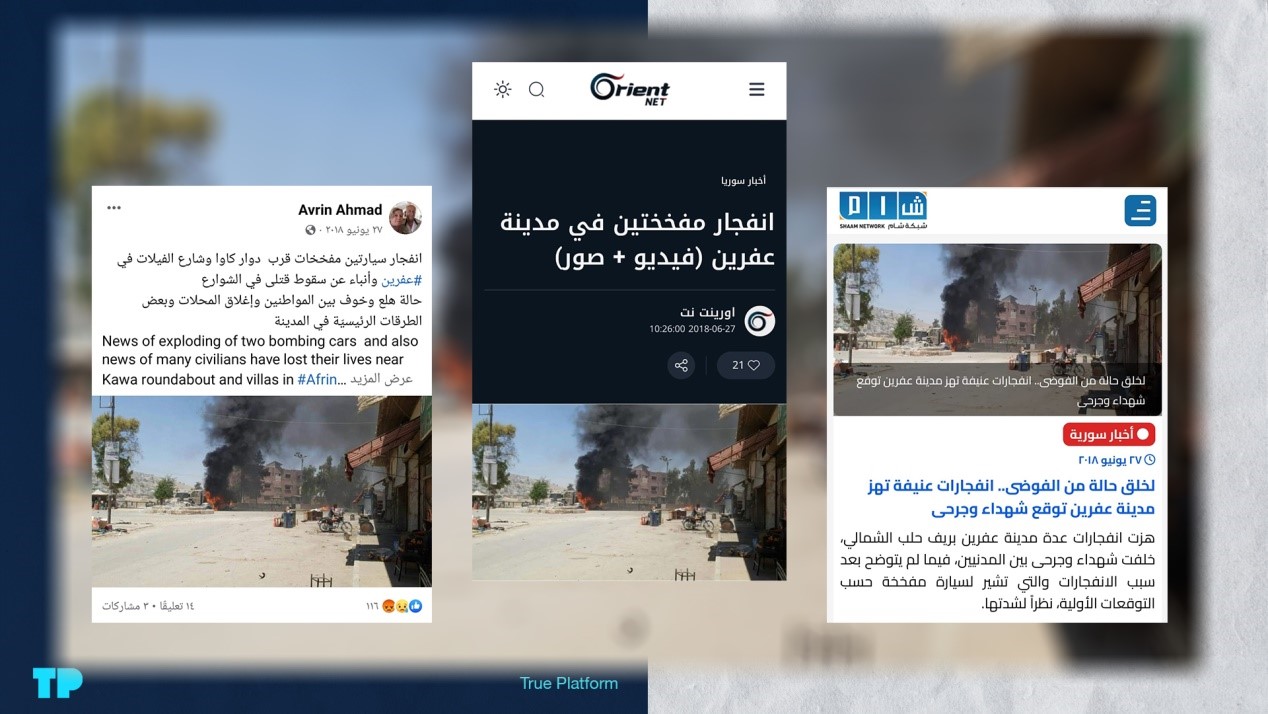Like the Orient article with heart button
Screen dimensions: 1268x714
coord(746,365)
